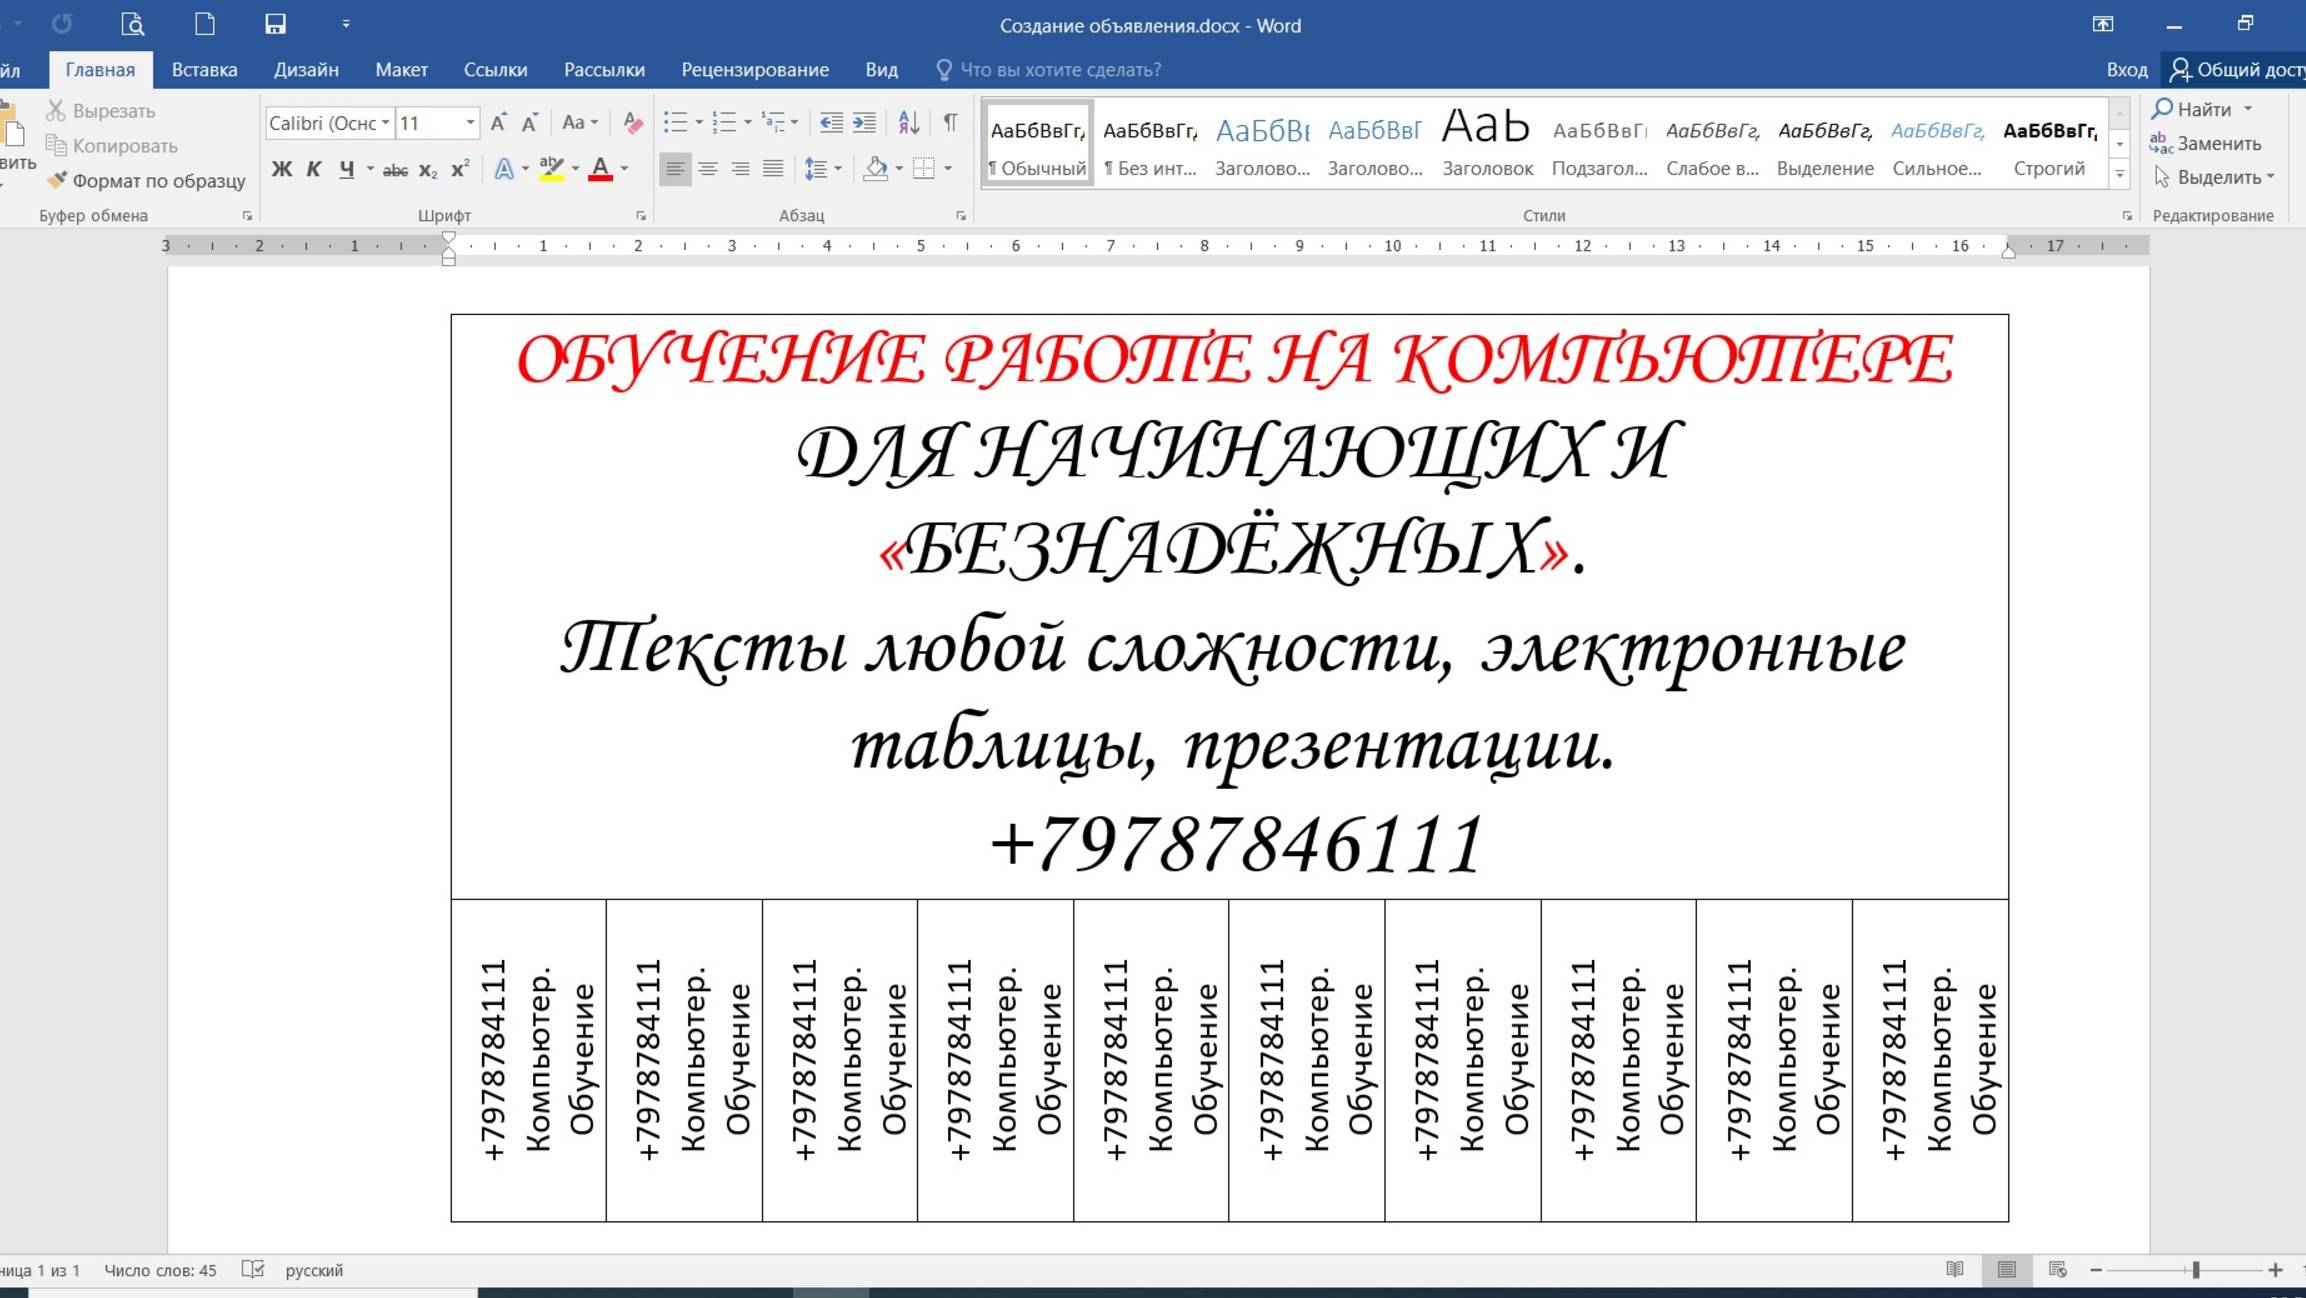This screenshot has width=2306, height=1298.
Task: Switch to the Макет tab
Action: point(401,70)
